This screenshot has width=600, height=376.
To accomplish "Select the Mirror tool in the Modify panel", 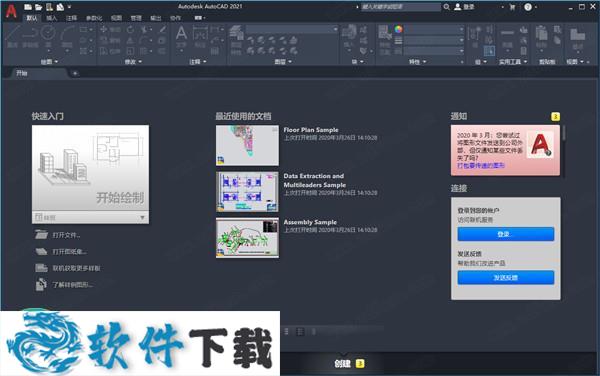I will point(130,40).
